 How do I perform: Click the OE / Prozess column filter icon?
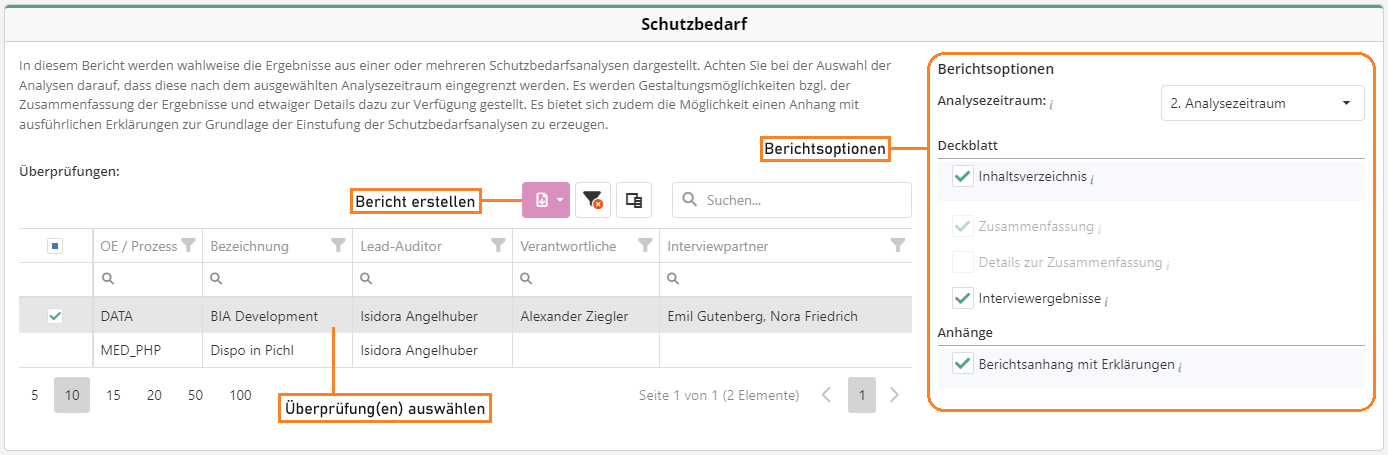pyautogui.click(x=188, y=246)
